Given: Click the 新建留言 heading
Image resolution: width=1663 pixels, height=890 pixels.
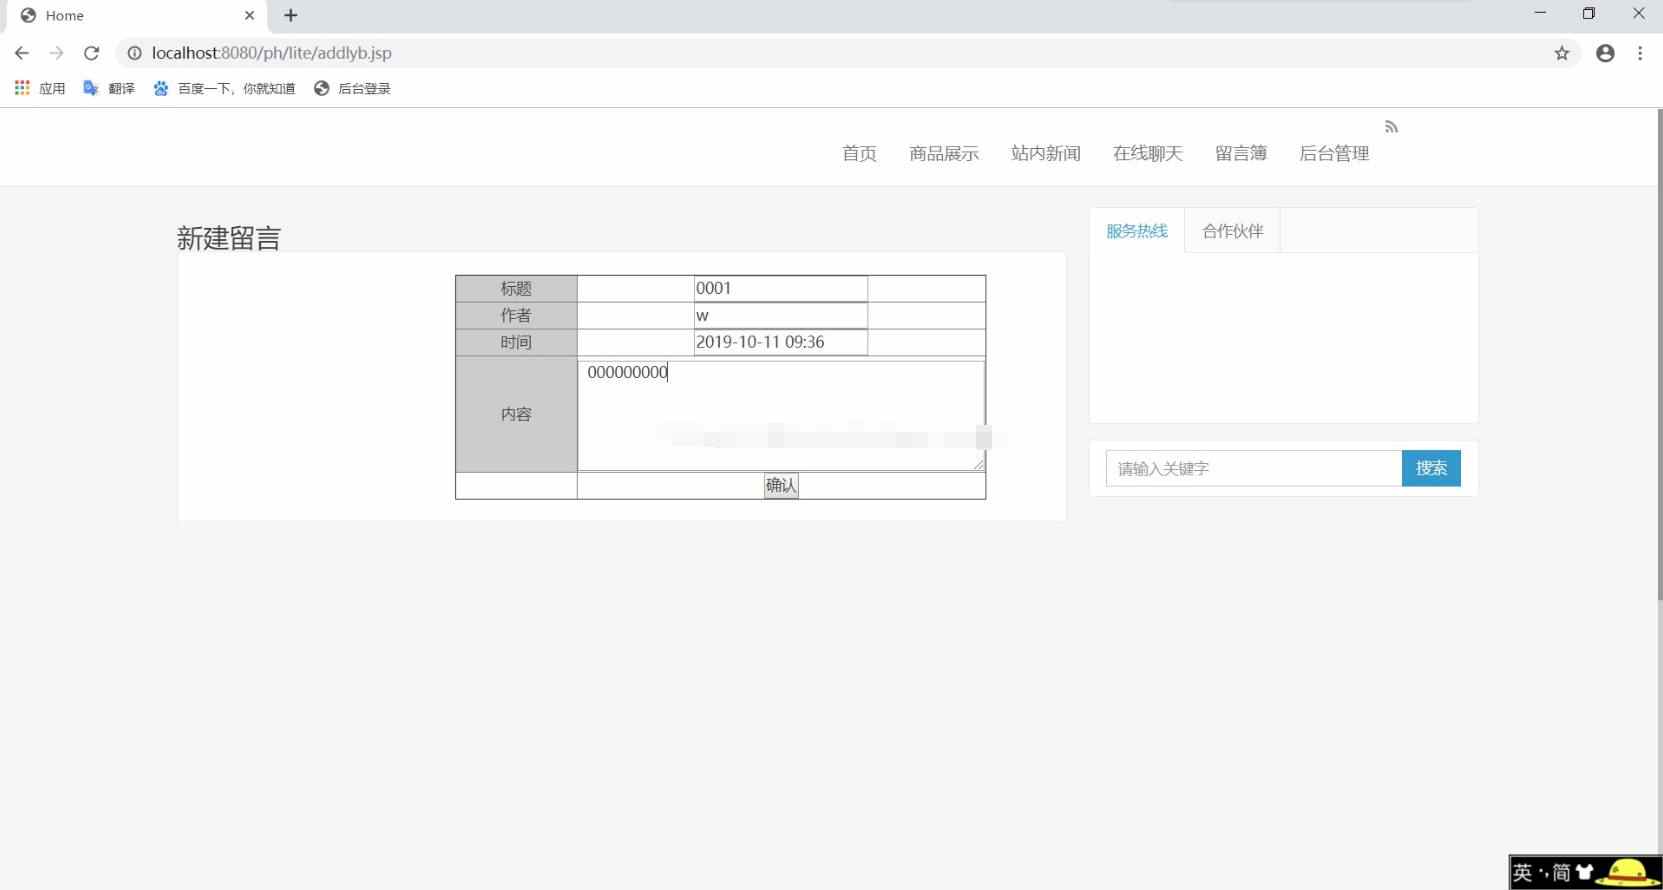Looking at the screenshot, I should [x=229, y=238].
